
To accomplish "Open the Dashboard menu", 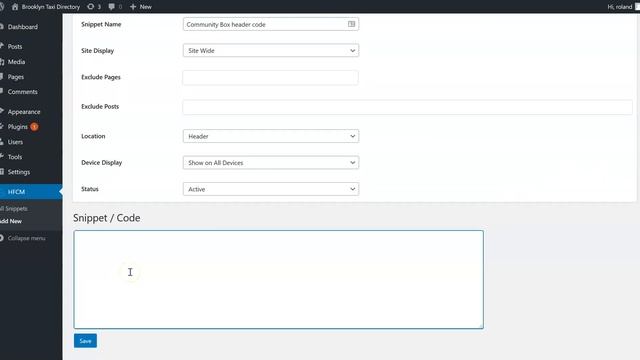I will (x=22, y=27).
